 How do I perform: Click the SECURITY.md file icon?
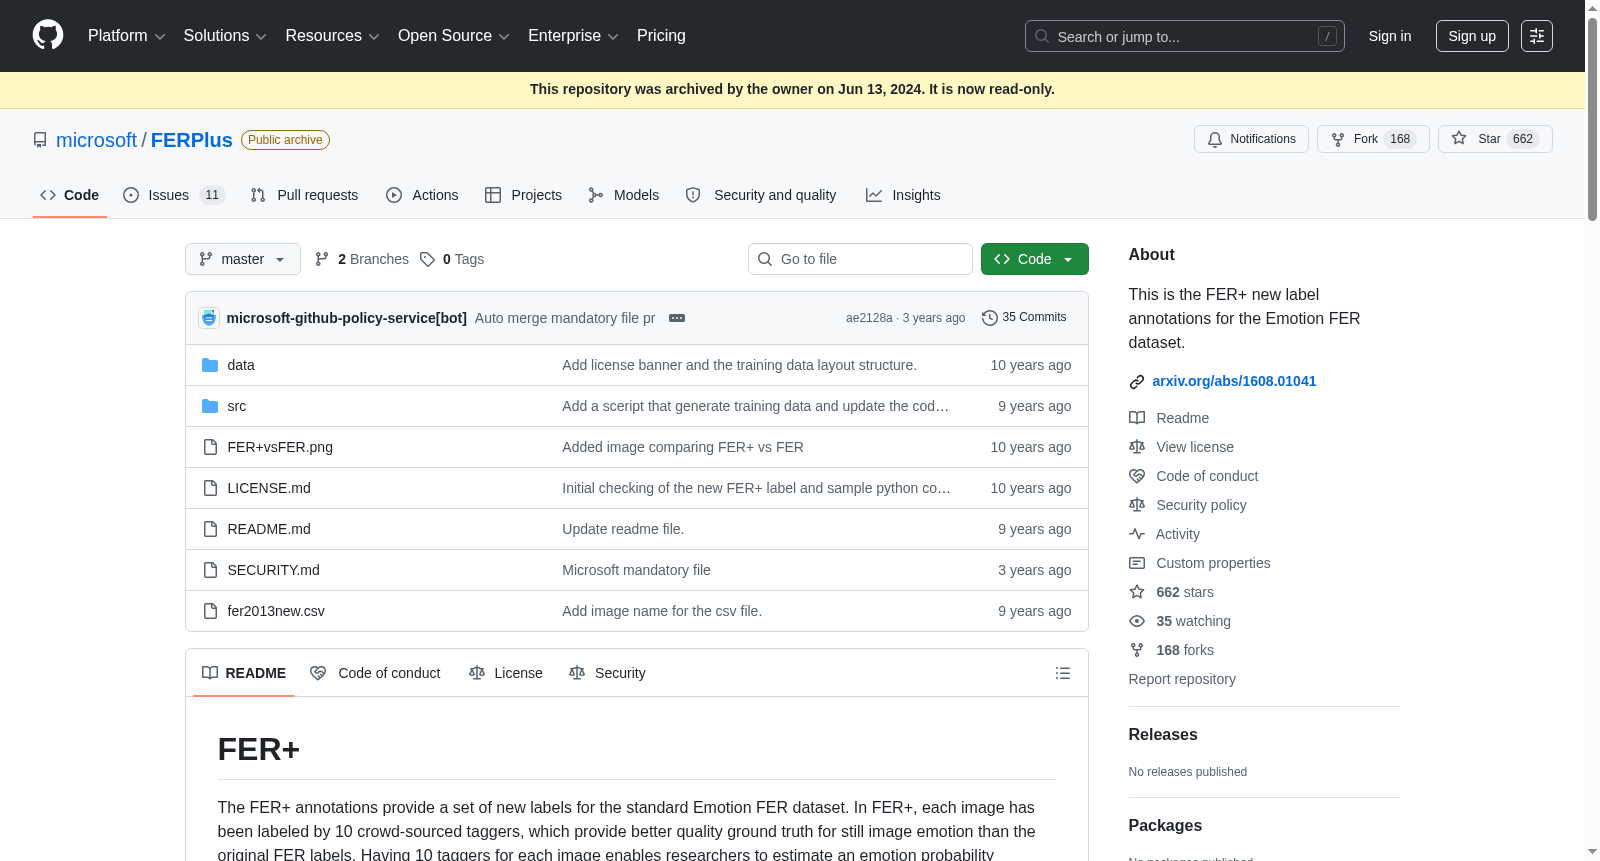coord(210,570)
